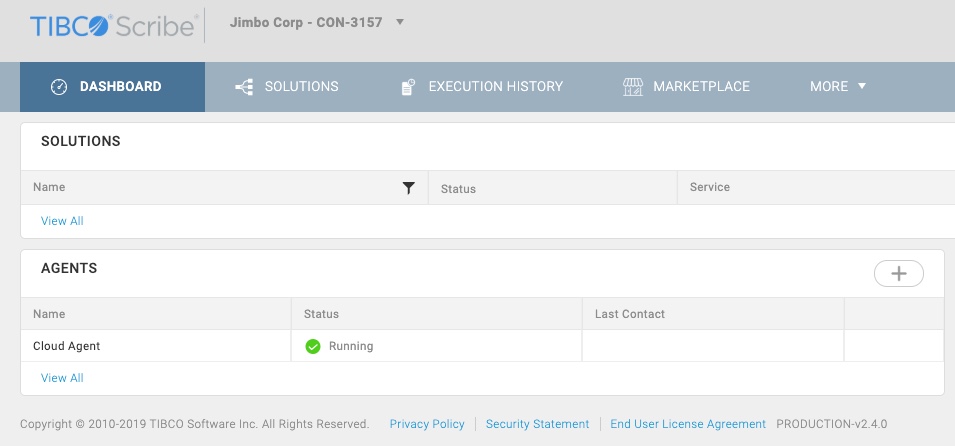Open the Jimbo Corp organization dropdown
The image size is (955, 446).
[317, 23]
